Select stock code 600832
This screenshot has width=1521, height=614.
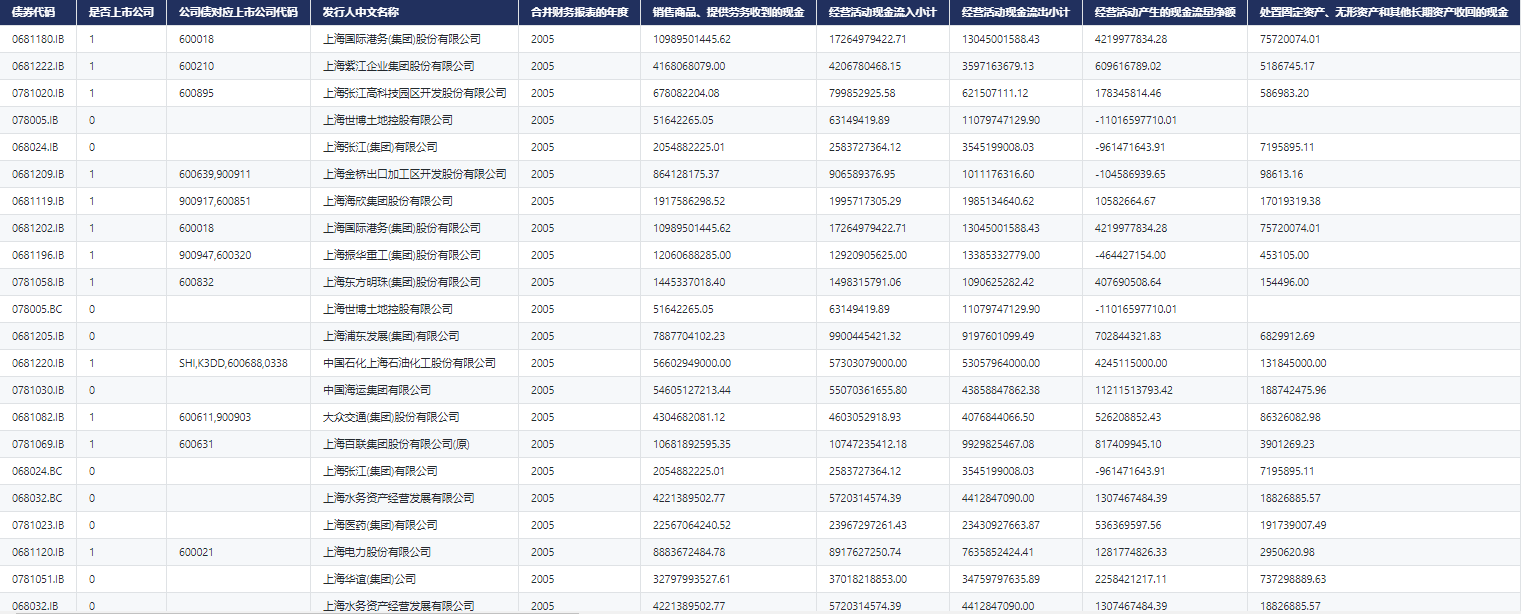coord(197,282)
